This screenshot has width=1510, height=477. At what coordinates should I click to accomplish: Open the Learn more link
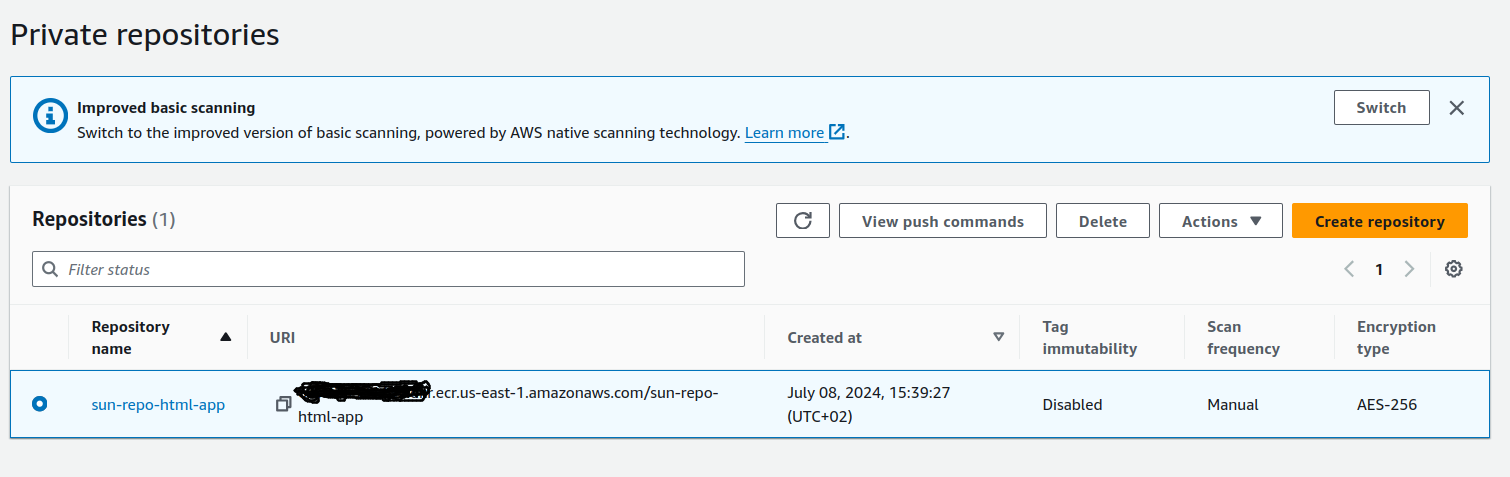[x=795, y=132]
